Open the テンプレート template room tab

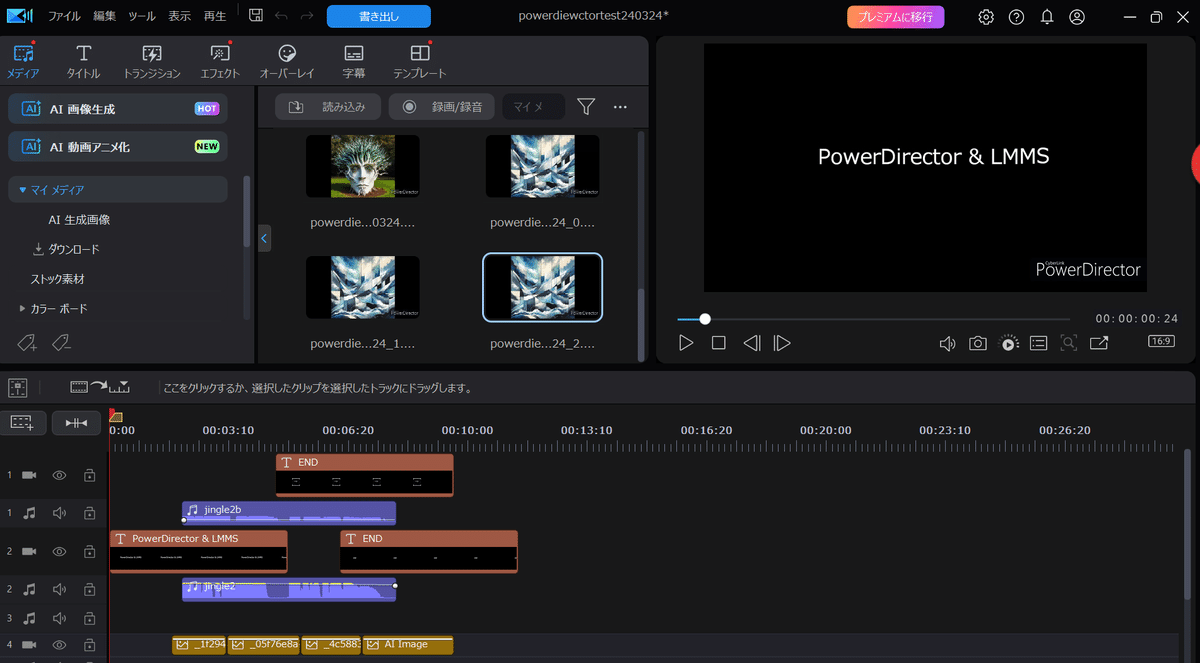coord(420,60)
